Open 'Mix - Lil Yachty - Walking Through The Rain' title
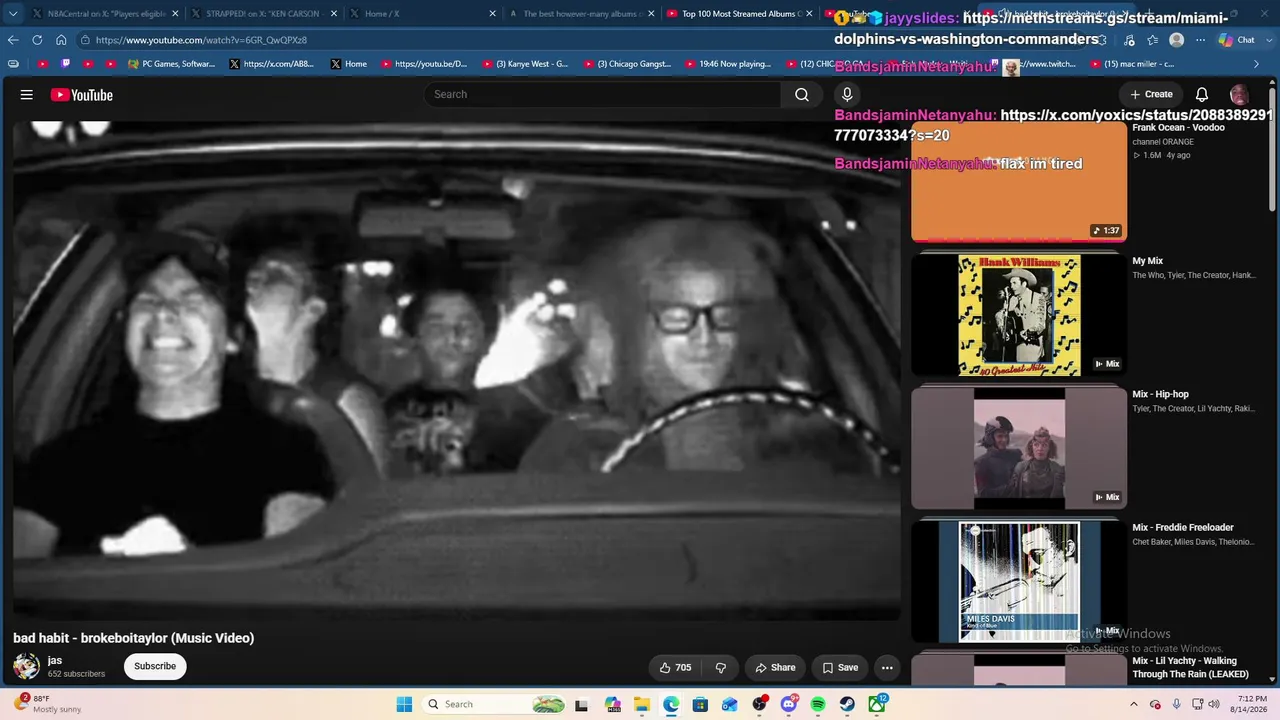The height and width of the screenshot is (720, 1280). [1191, 667]
